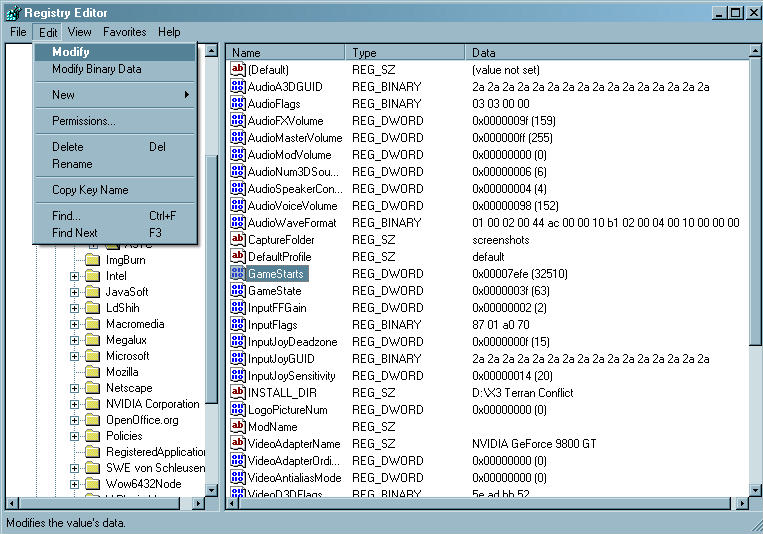Click the Registry Editor title bar icon

click(13, 13)
